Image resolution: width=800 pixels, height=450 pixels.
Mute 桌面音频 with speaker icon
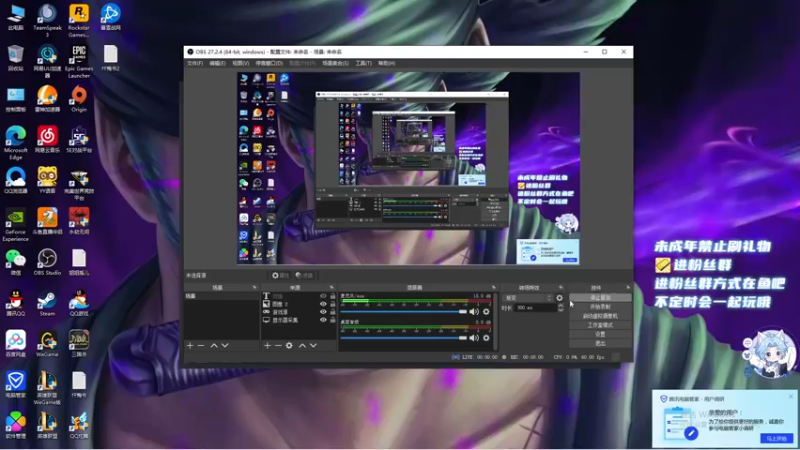point(474,338)
